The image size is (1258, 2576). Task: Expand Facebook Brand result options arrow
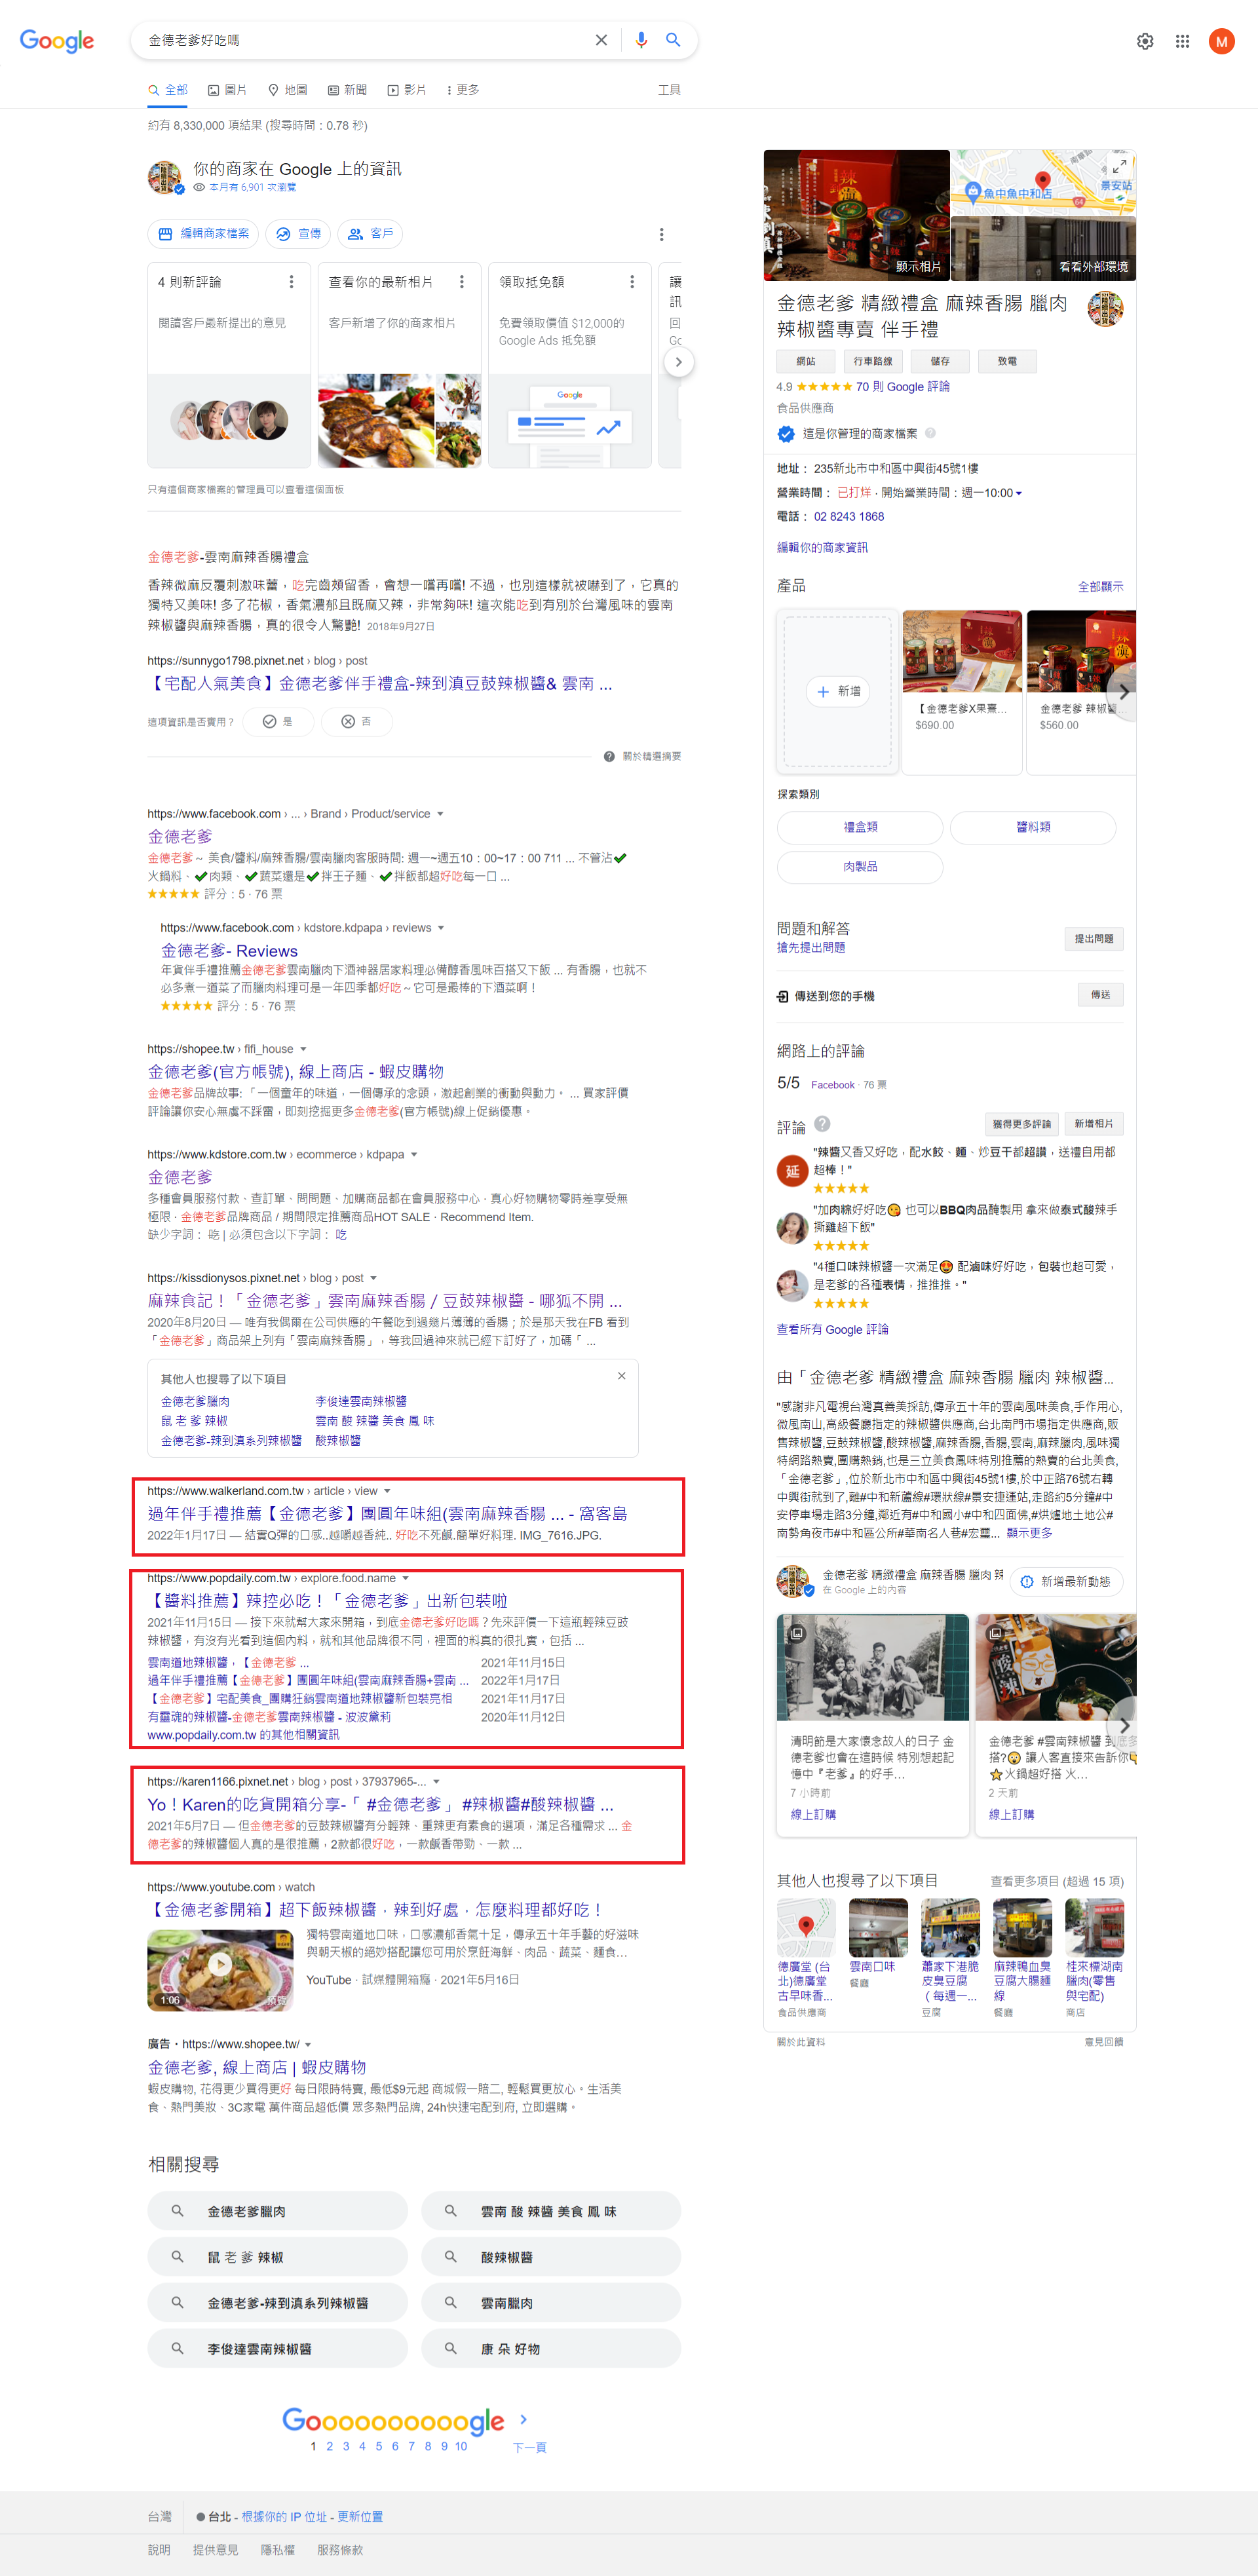click(440, 814)
